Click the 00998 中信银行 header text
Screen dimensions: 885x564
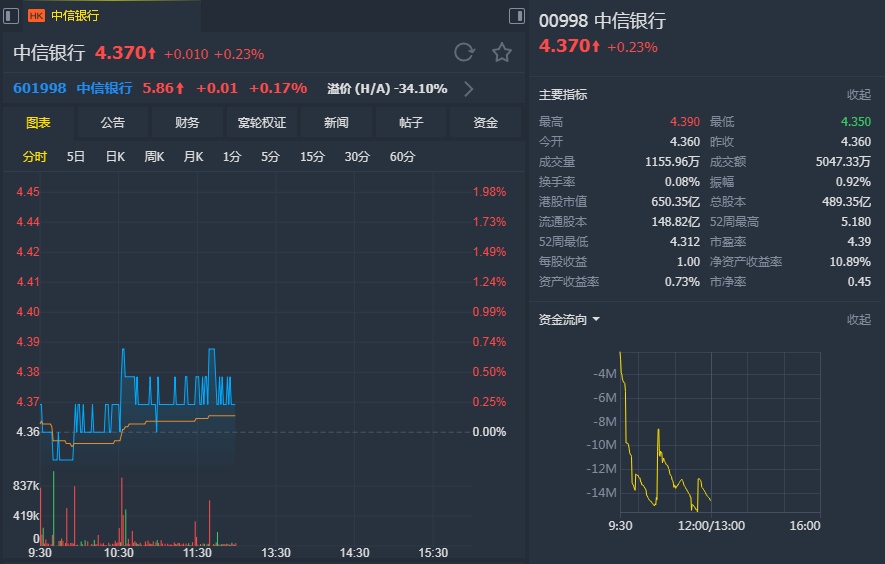(602, 21)
